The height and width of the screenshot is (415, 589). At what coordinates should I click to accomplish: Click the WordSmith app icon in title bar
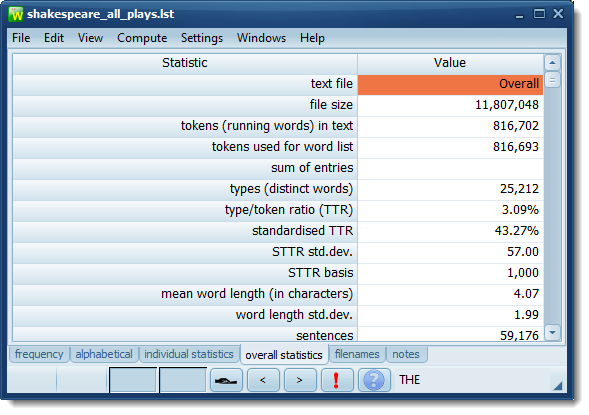(x=16, y=15)
